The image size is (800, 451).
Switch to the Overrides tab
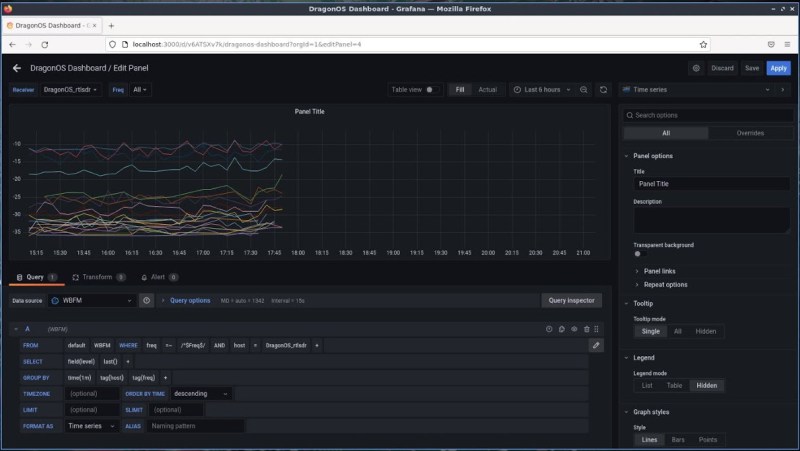[x=750, y=133]
